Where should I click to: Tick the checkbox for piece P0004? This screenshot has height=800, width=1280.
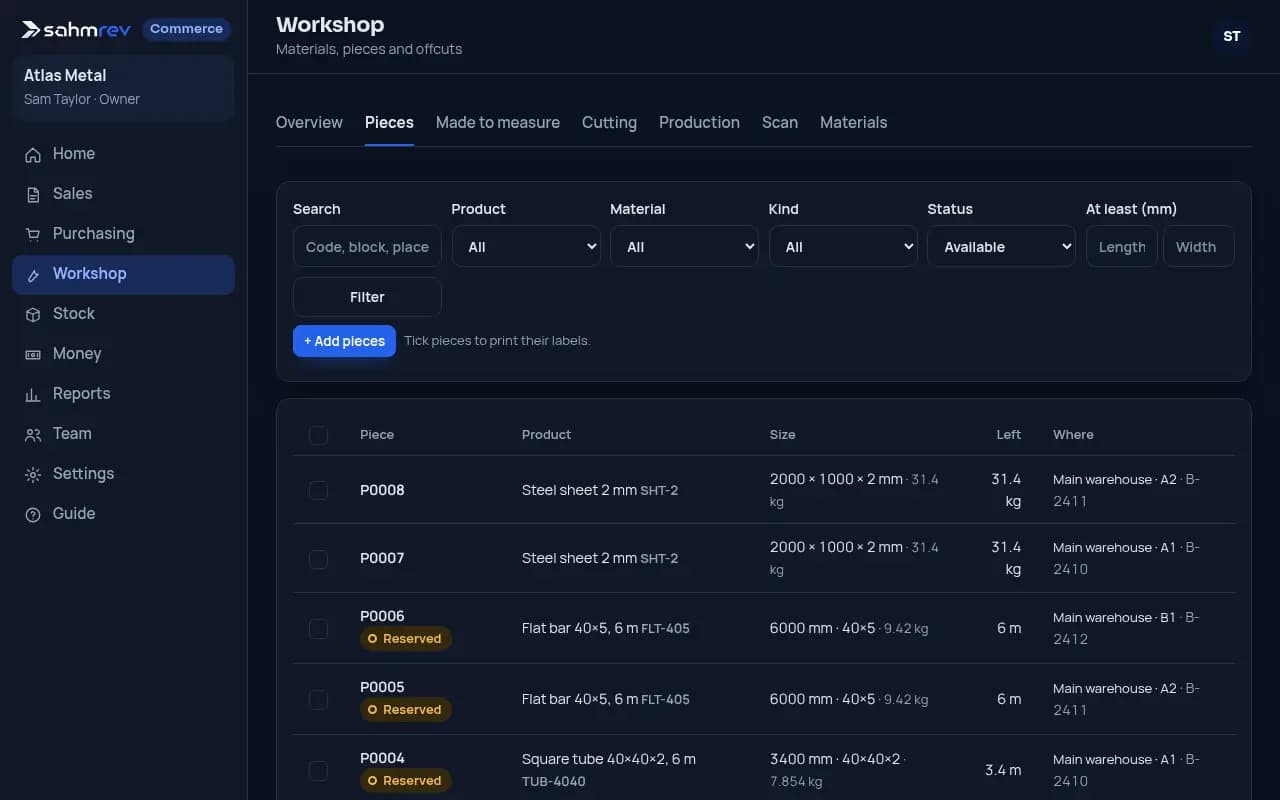coord(318,770)
